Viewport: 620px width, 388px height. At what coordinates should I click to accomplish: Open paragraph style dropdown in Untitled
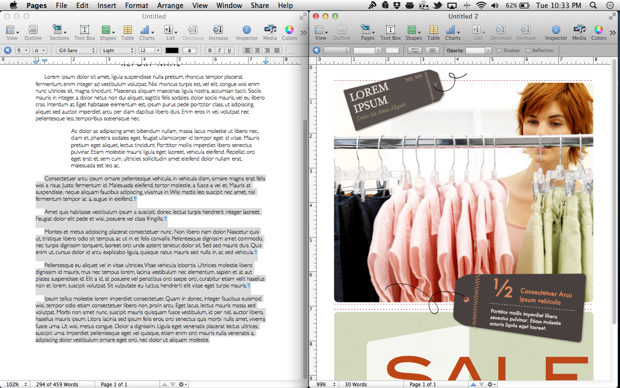(22, 50)
